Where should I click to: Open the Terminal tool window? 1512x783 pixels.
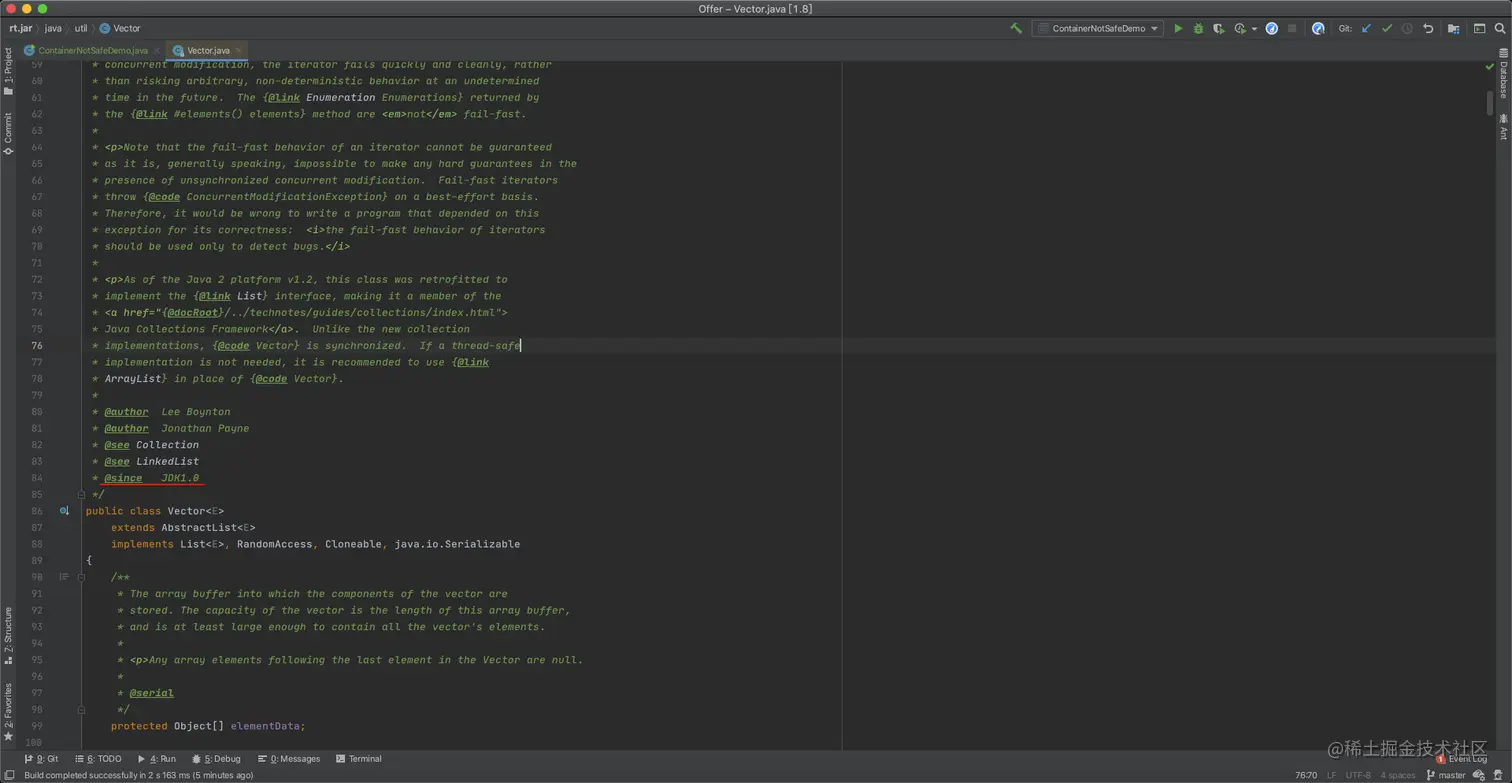click(x=359, y=759)
